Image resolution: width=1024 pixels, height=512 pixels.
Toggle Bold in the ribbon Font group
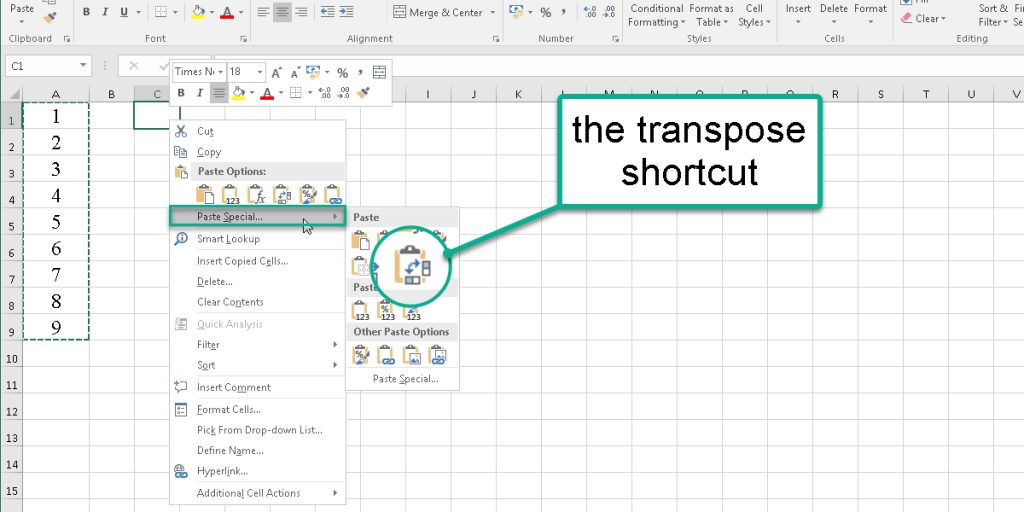(x=86, y=12)
